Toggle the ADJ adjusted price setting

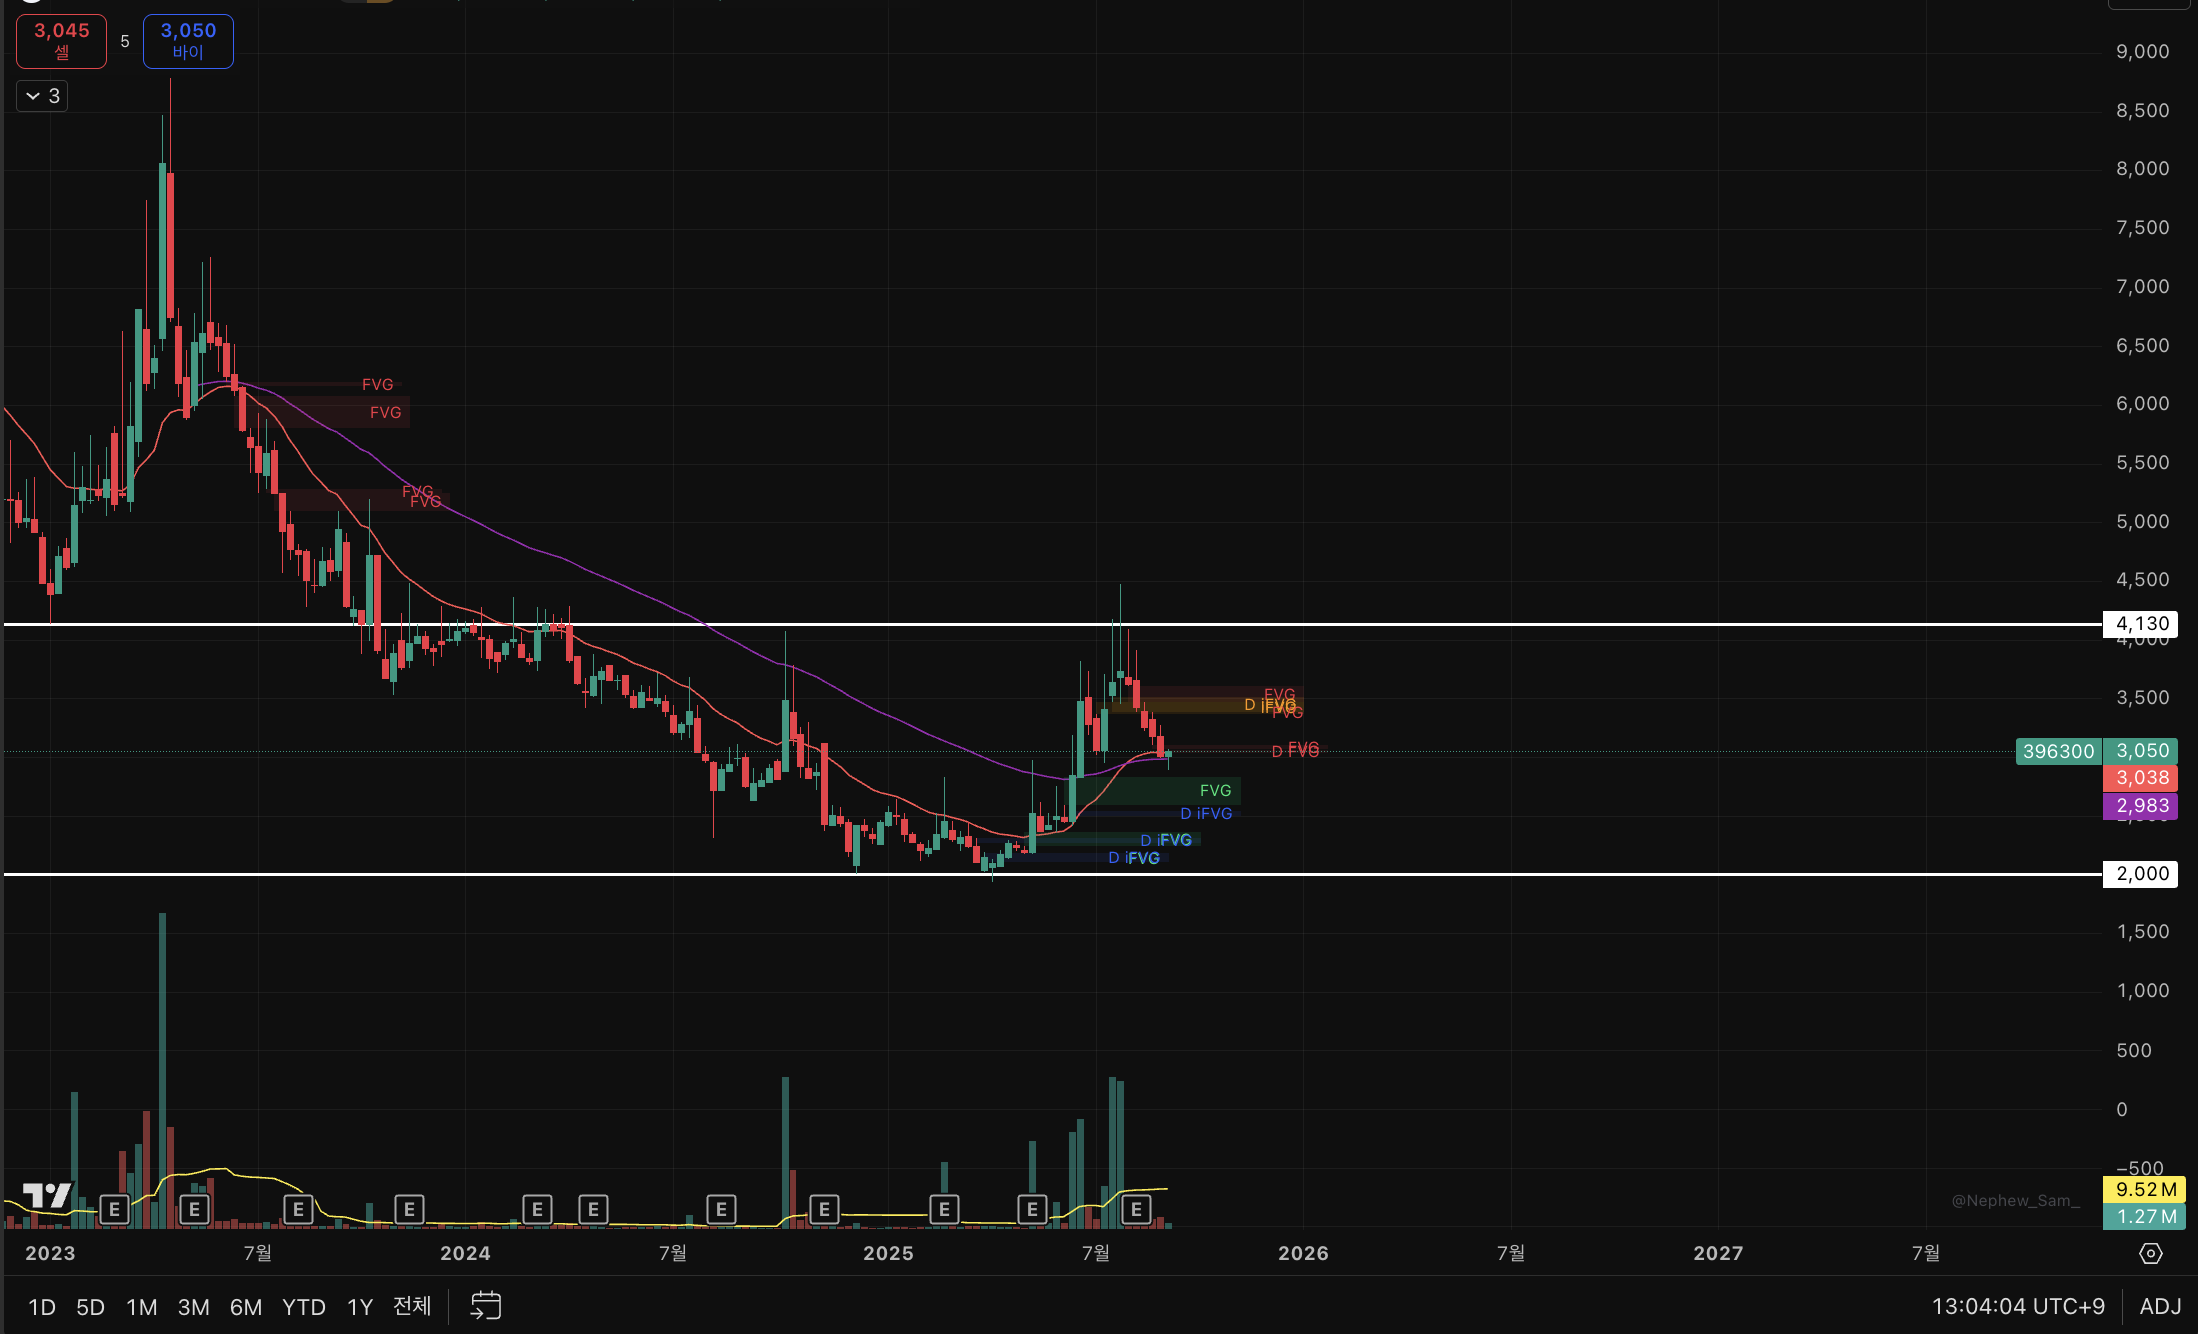(2159, 1306)
